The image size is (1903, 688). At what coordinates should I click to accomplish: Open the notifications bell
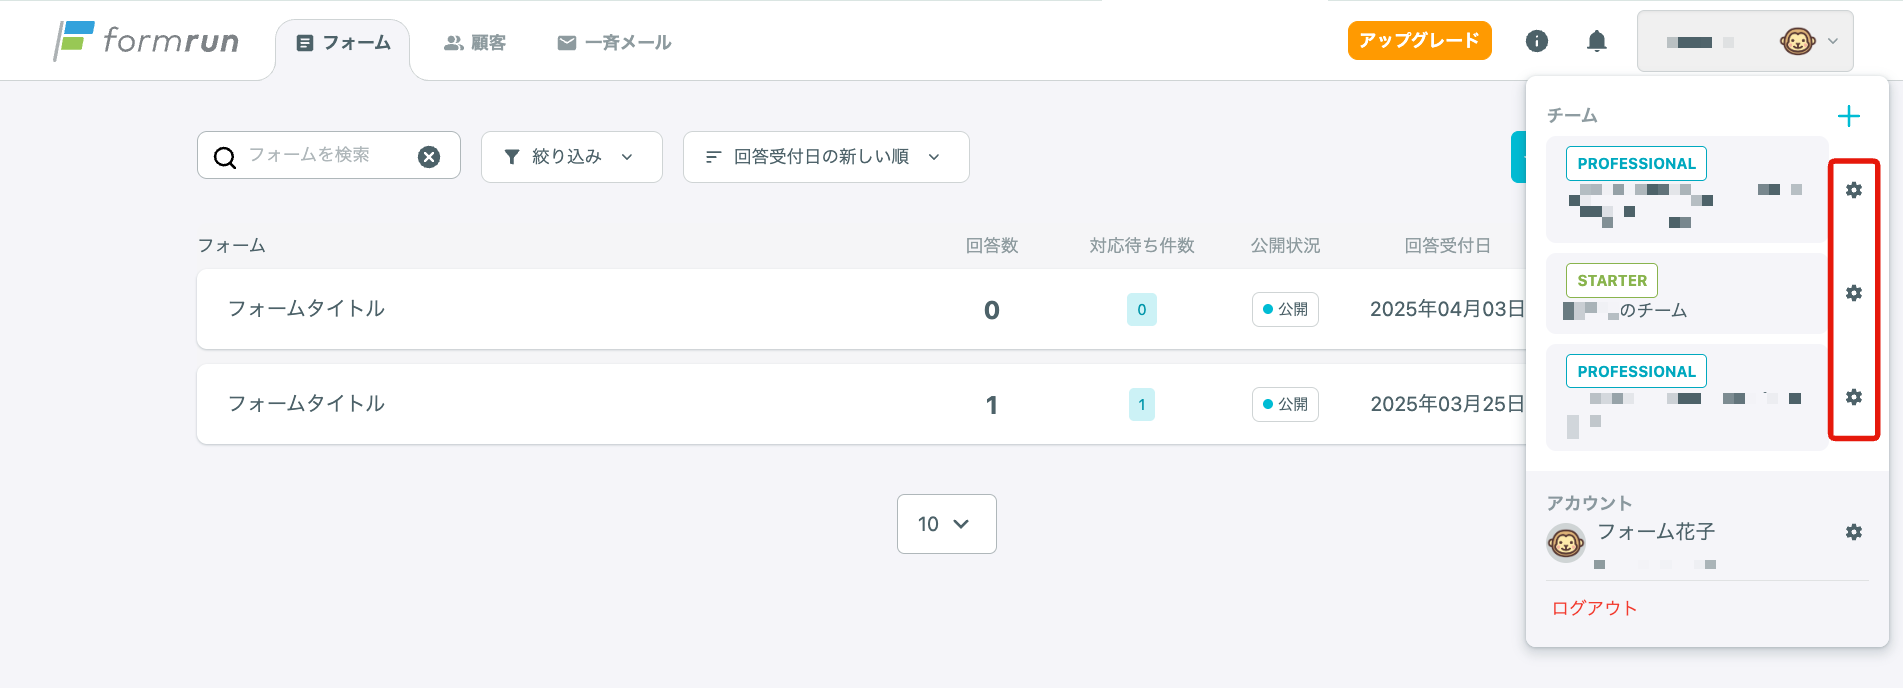1597,41
